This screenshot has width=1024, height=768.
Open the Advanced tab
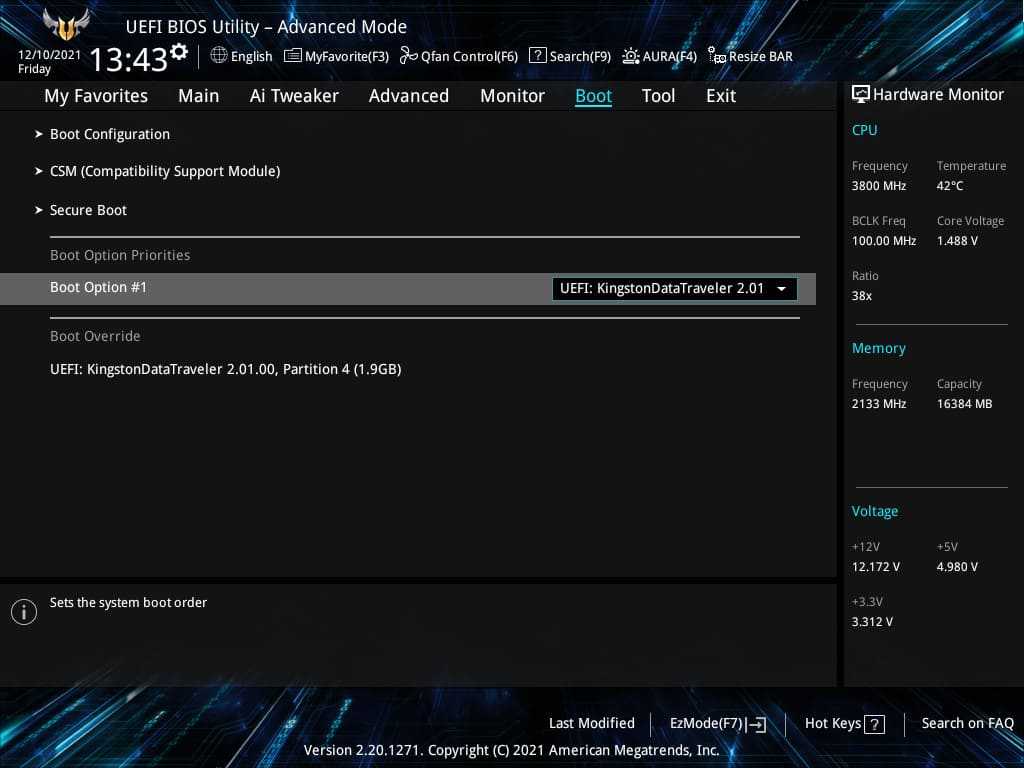tap(408, 96)
